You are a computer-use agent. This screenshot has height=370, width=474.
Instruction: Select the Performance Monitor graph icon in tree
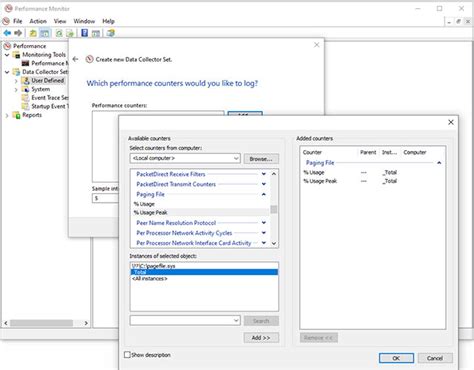coord(25,63)
